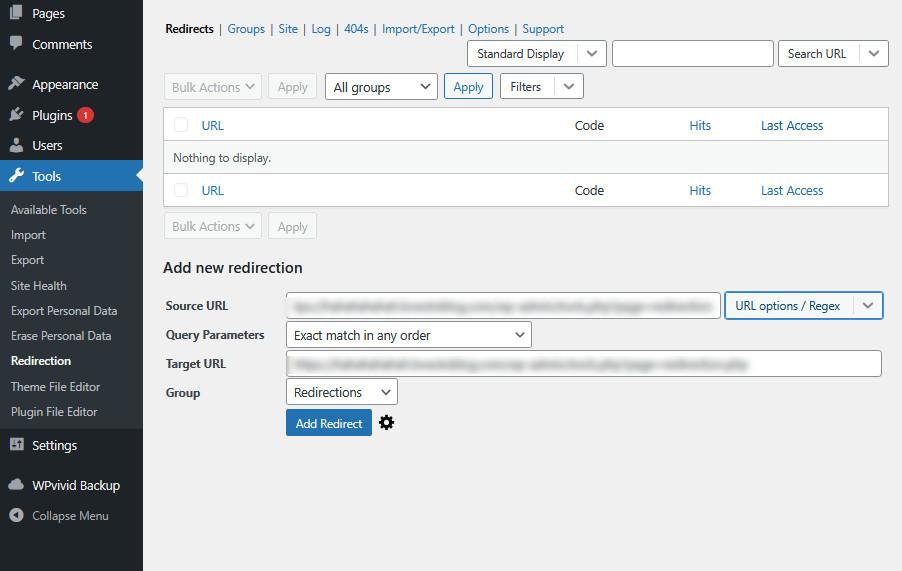Click the Comments speech bubble icon

click(16, 44)
